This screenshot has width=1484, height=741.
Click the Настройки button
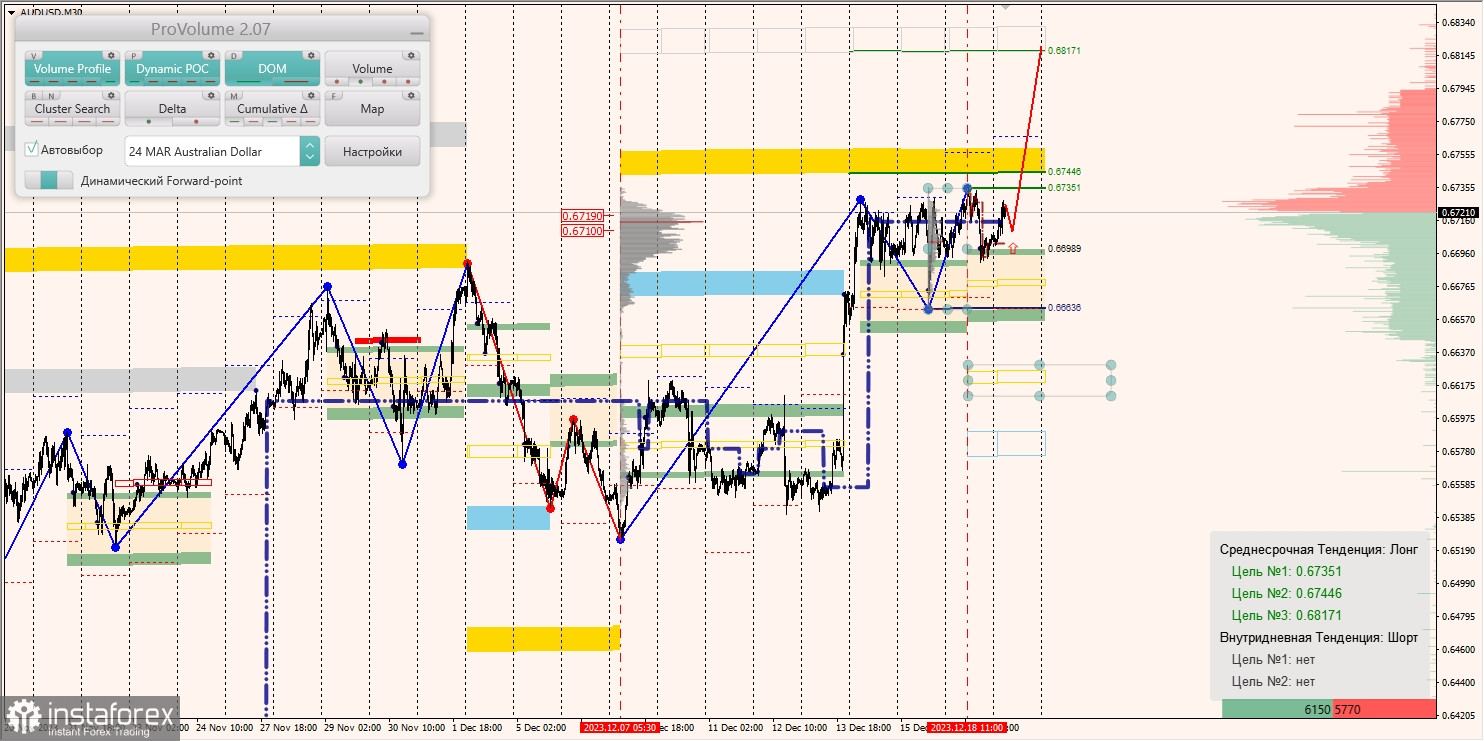(372, 151)
